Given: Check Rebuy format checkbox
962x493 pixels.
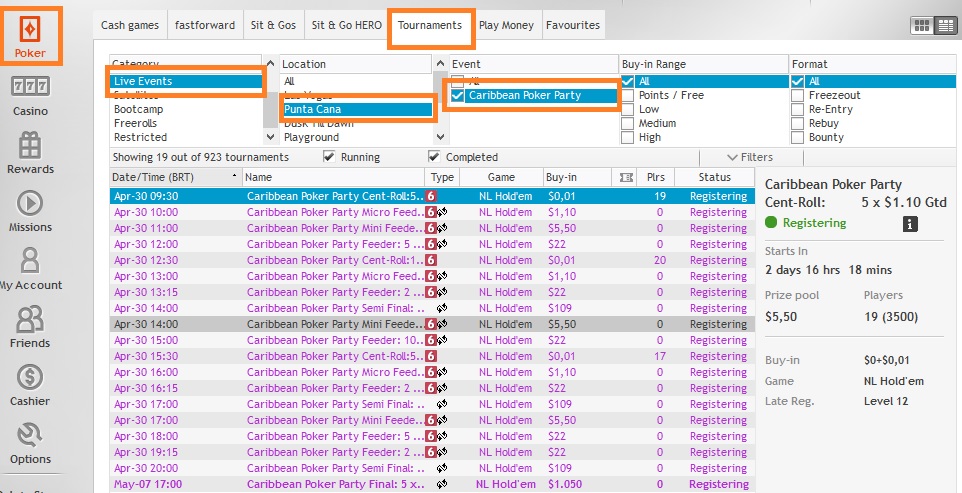Looking at the screenshot, I should (797, 123).
